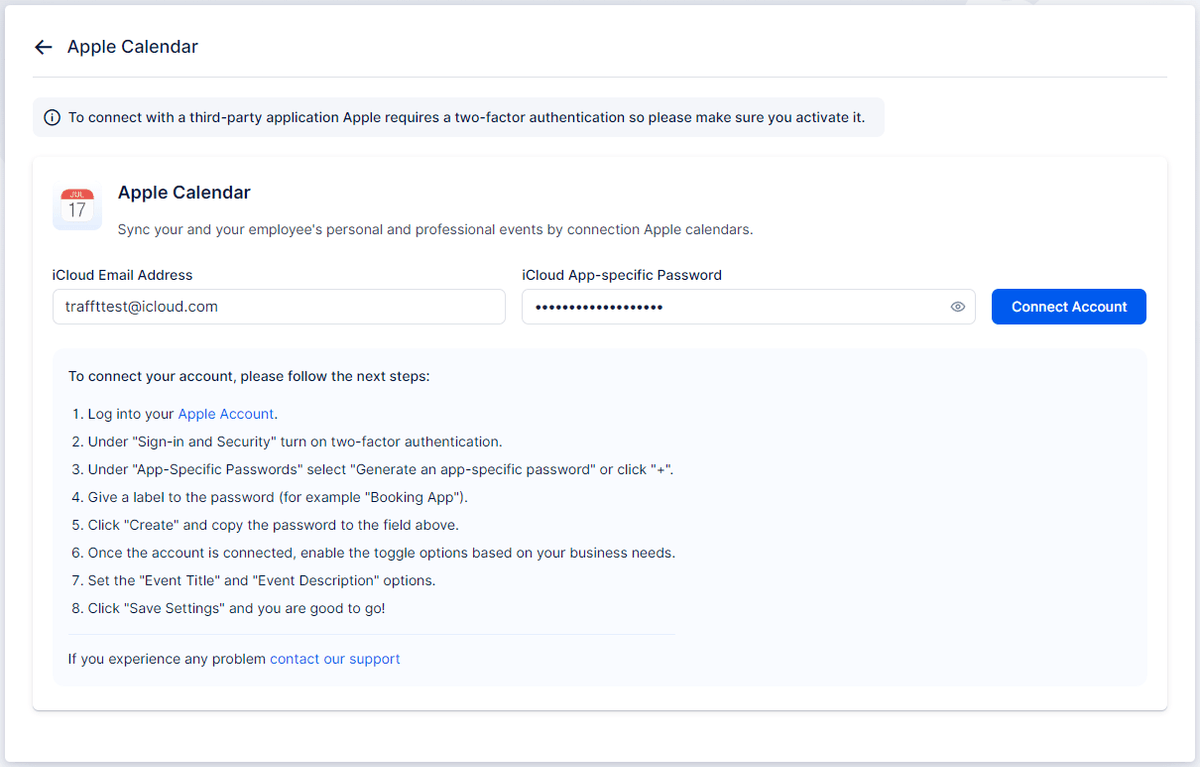This screenshot has height=767, width=1200.
Task: Click the iCloud App-specific Password label
Action: pyautogui.click(x=621, y=275)
